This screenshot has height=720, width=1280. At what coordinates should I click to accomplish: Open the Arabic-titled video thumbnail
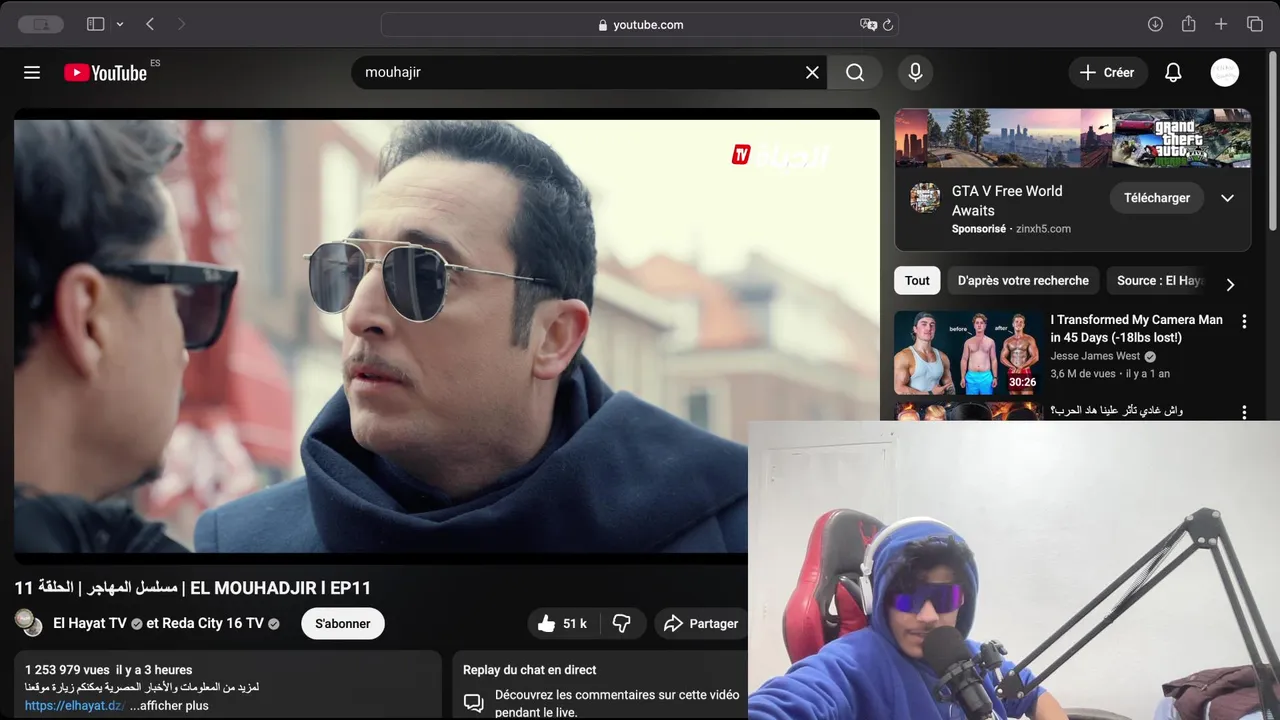pos(968,411)
